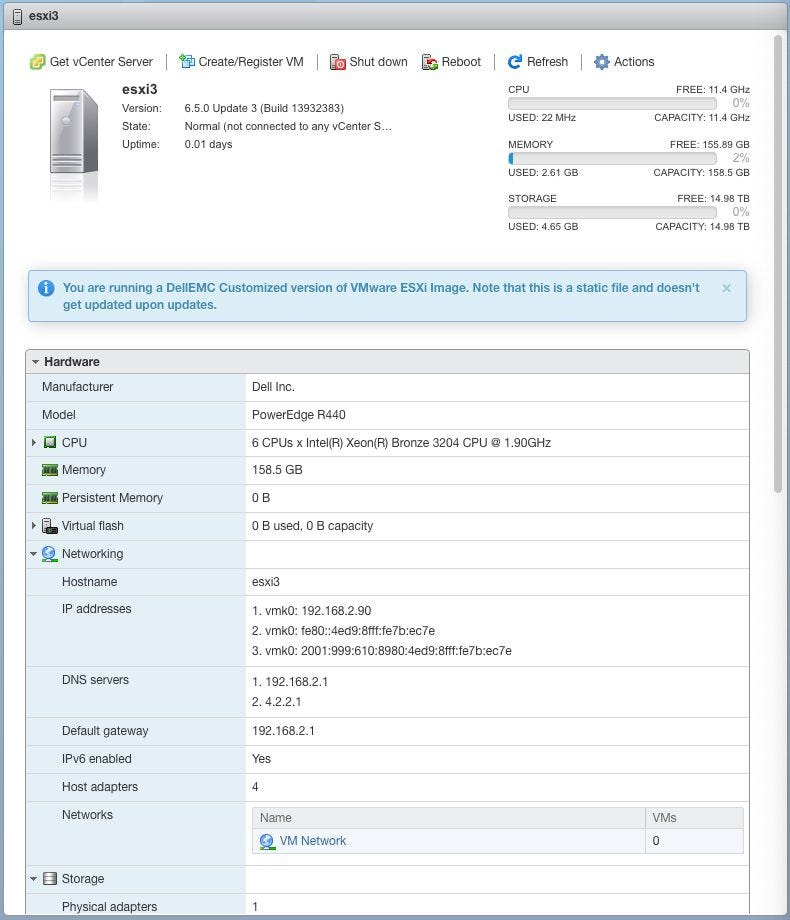Click the Hostname value 'esxi3'
This screenshot has height=920, width=790.
(x=265, y=582)
